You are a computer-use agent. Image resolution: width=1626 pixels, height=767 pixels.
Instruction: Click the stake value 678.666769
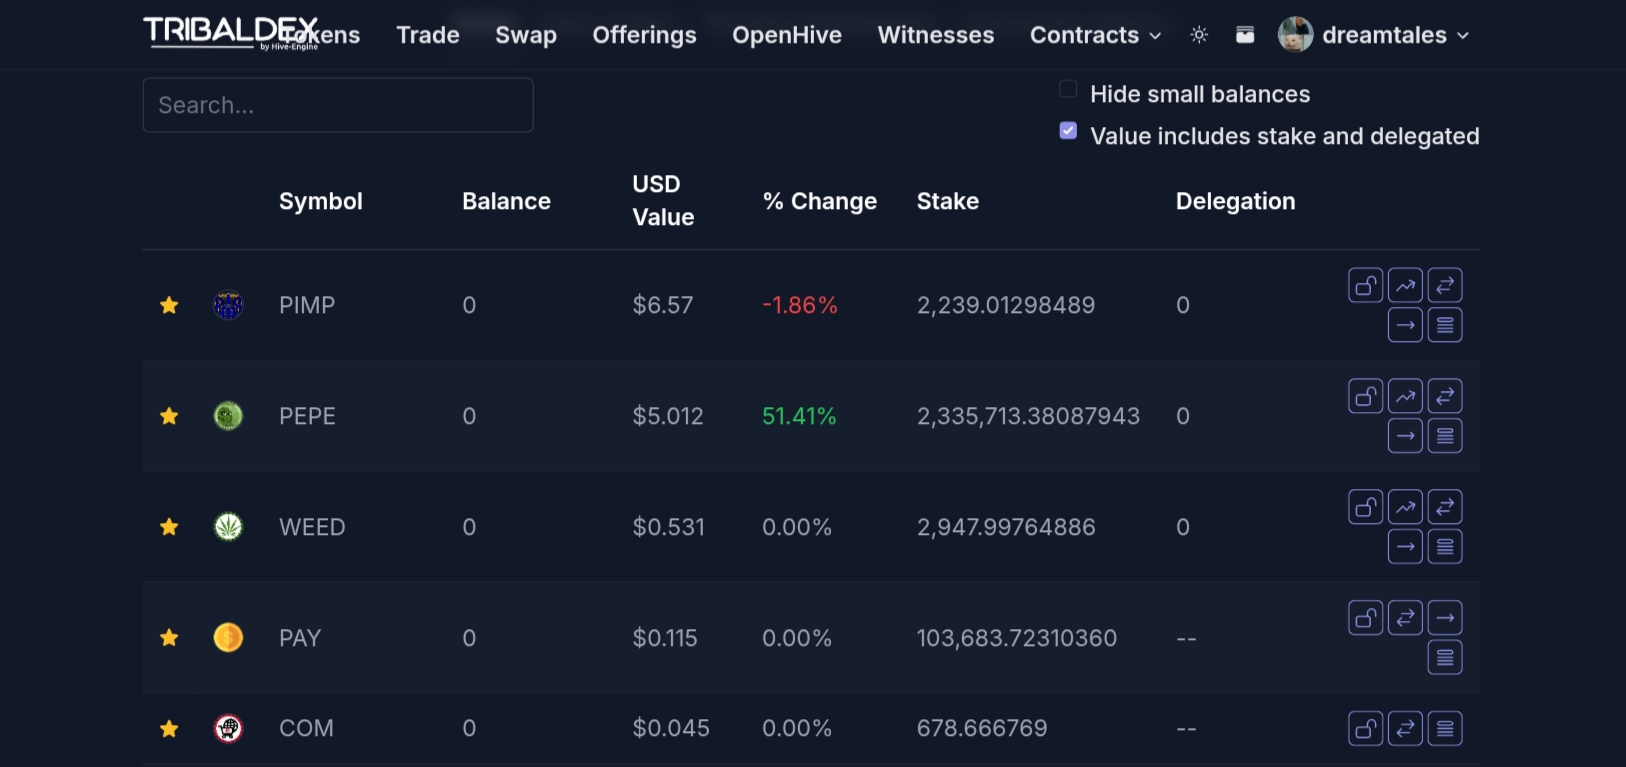pos(982,728)
